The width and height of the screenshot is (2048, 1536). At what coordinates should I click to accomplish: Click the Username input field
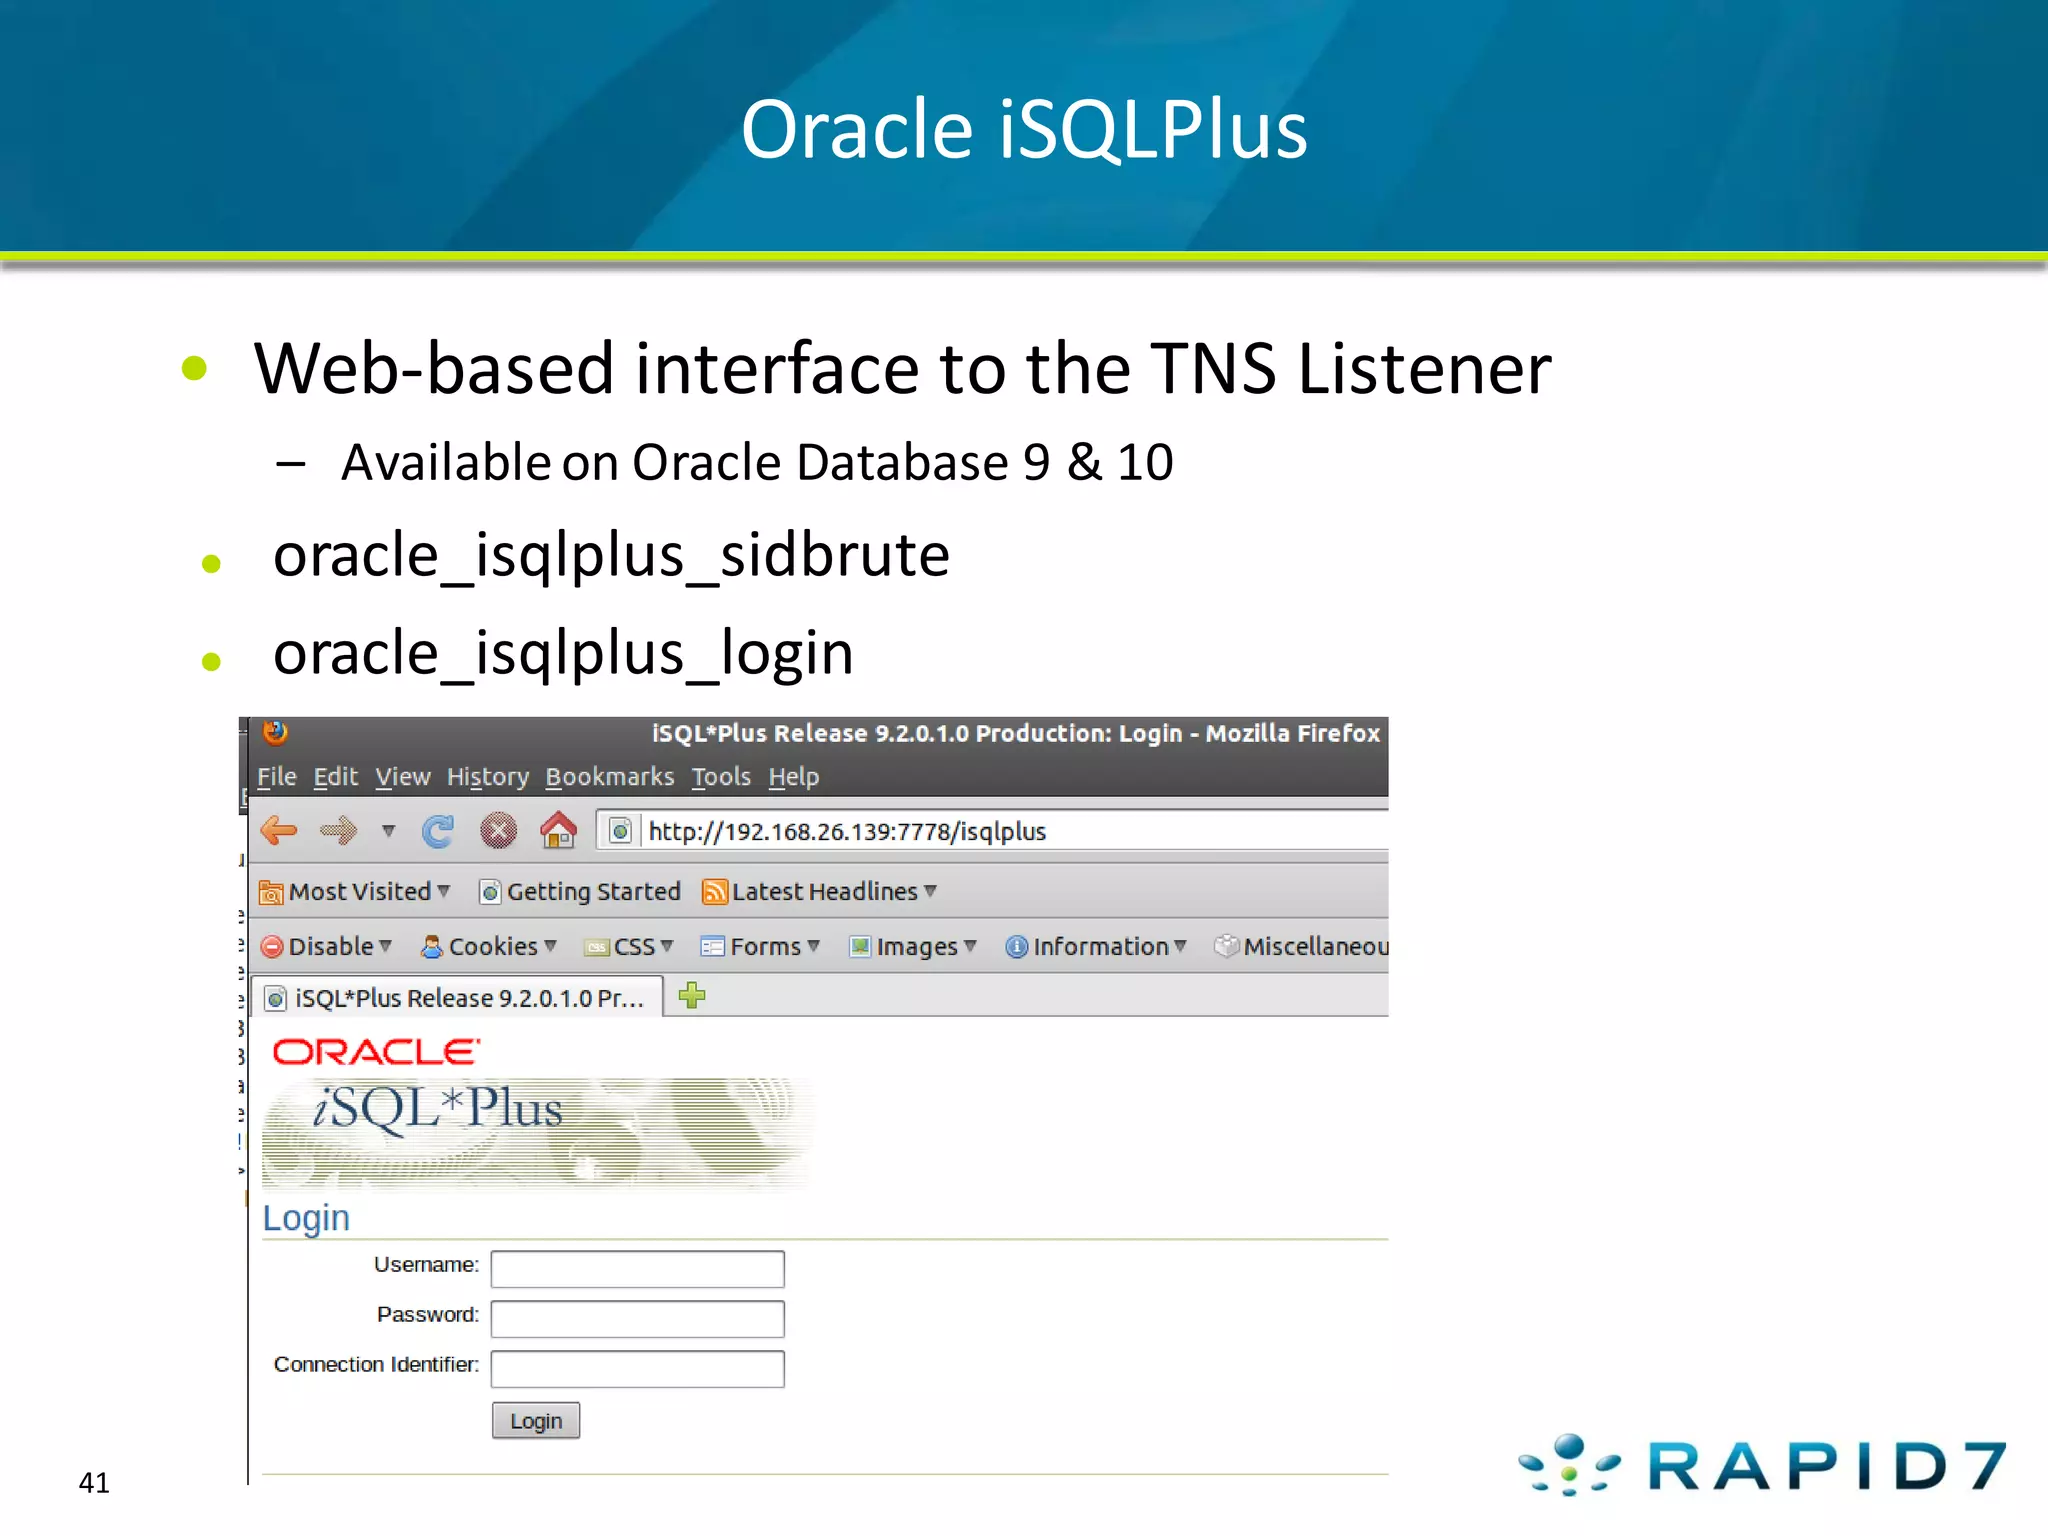(x=638, y=1269)
